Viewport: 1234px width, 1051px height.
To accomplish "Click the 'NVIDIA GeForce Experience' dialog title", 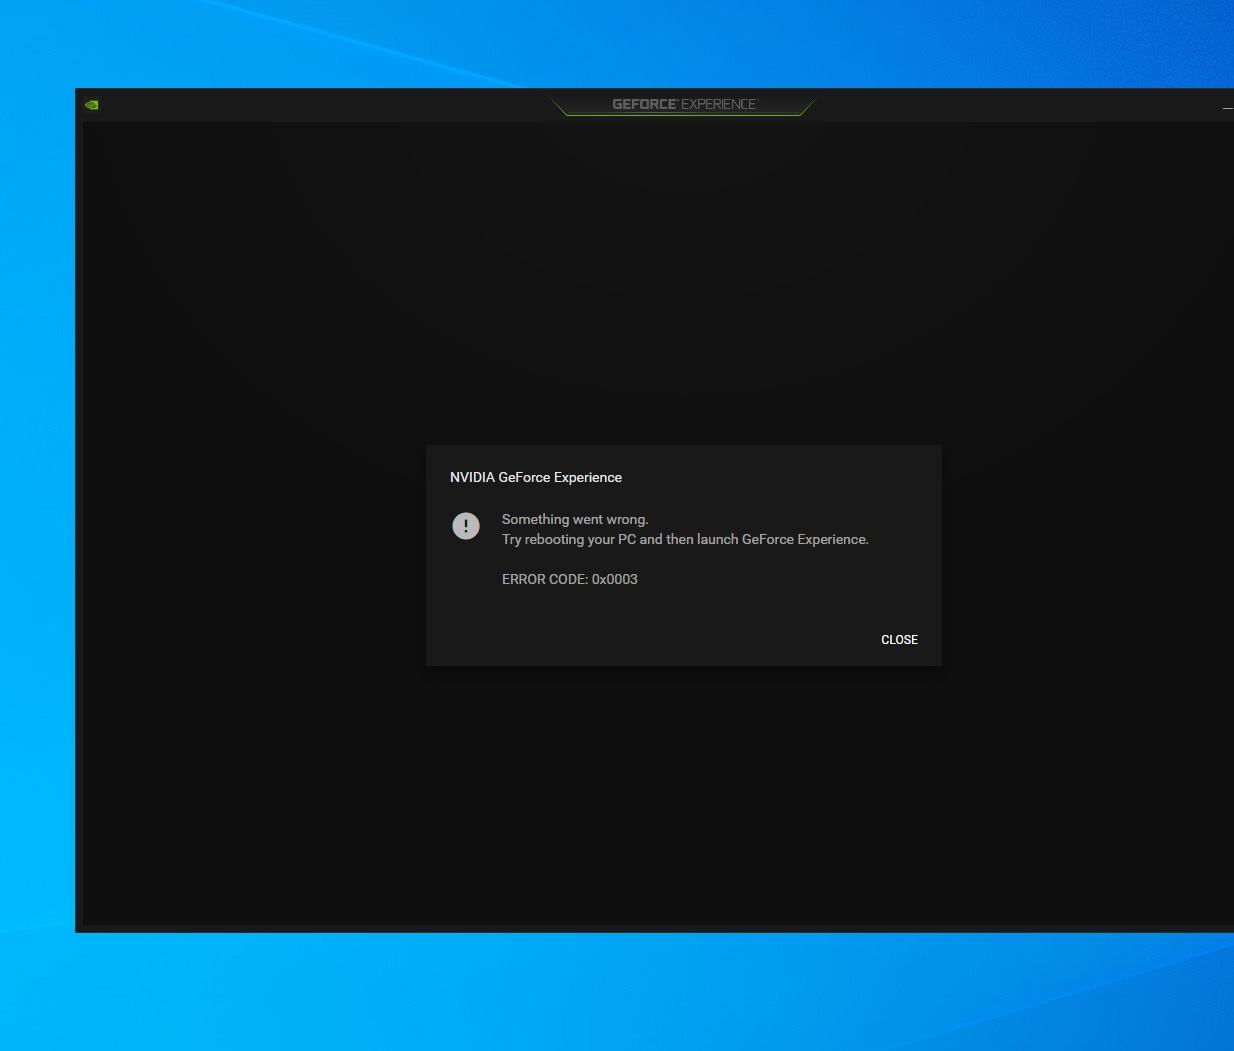I will click(x=536, y=477).
